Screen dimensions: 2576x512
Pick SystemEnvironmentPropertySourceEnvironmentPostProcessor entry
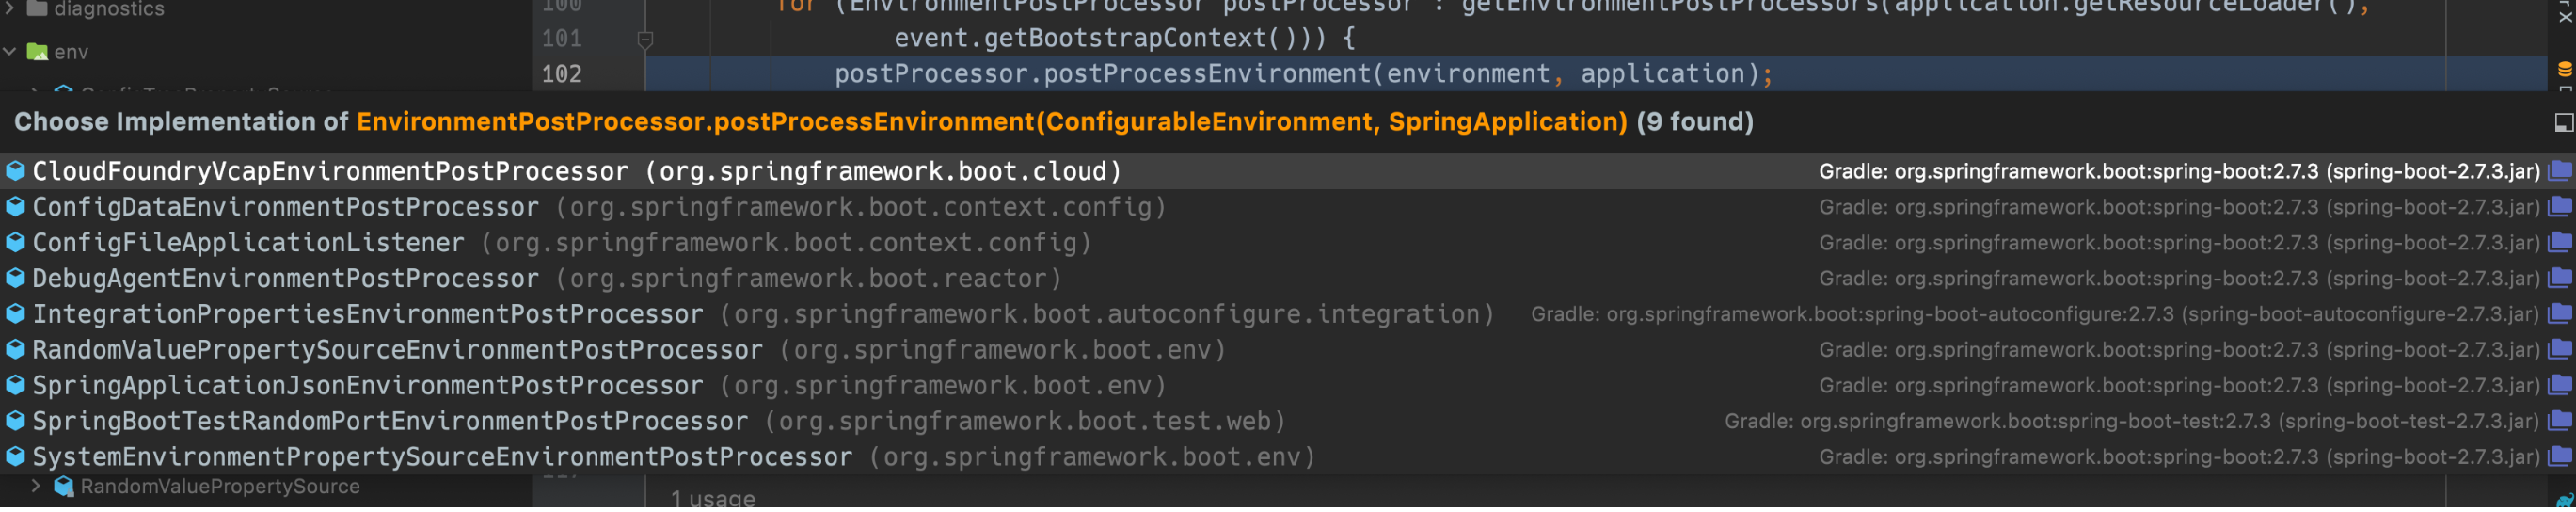[x=1288, y=458]
